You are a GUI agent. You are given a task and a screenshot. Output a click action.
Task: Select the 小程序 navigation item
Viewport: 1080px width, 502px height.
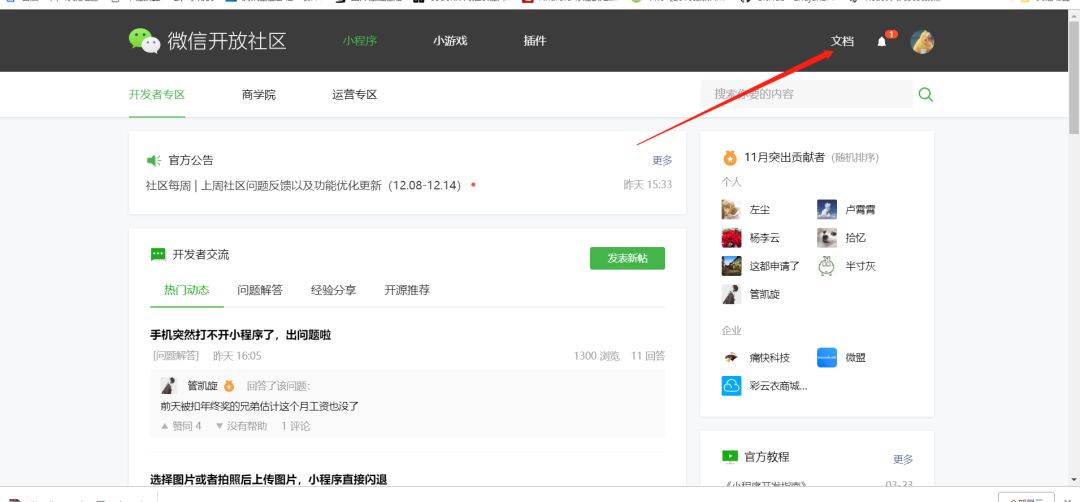click(x=360, y=41)
